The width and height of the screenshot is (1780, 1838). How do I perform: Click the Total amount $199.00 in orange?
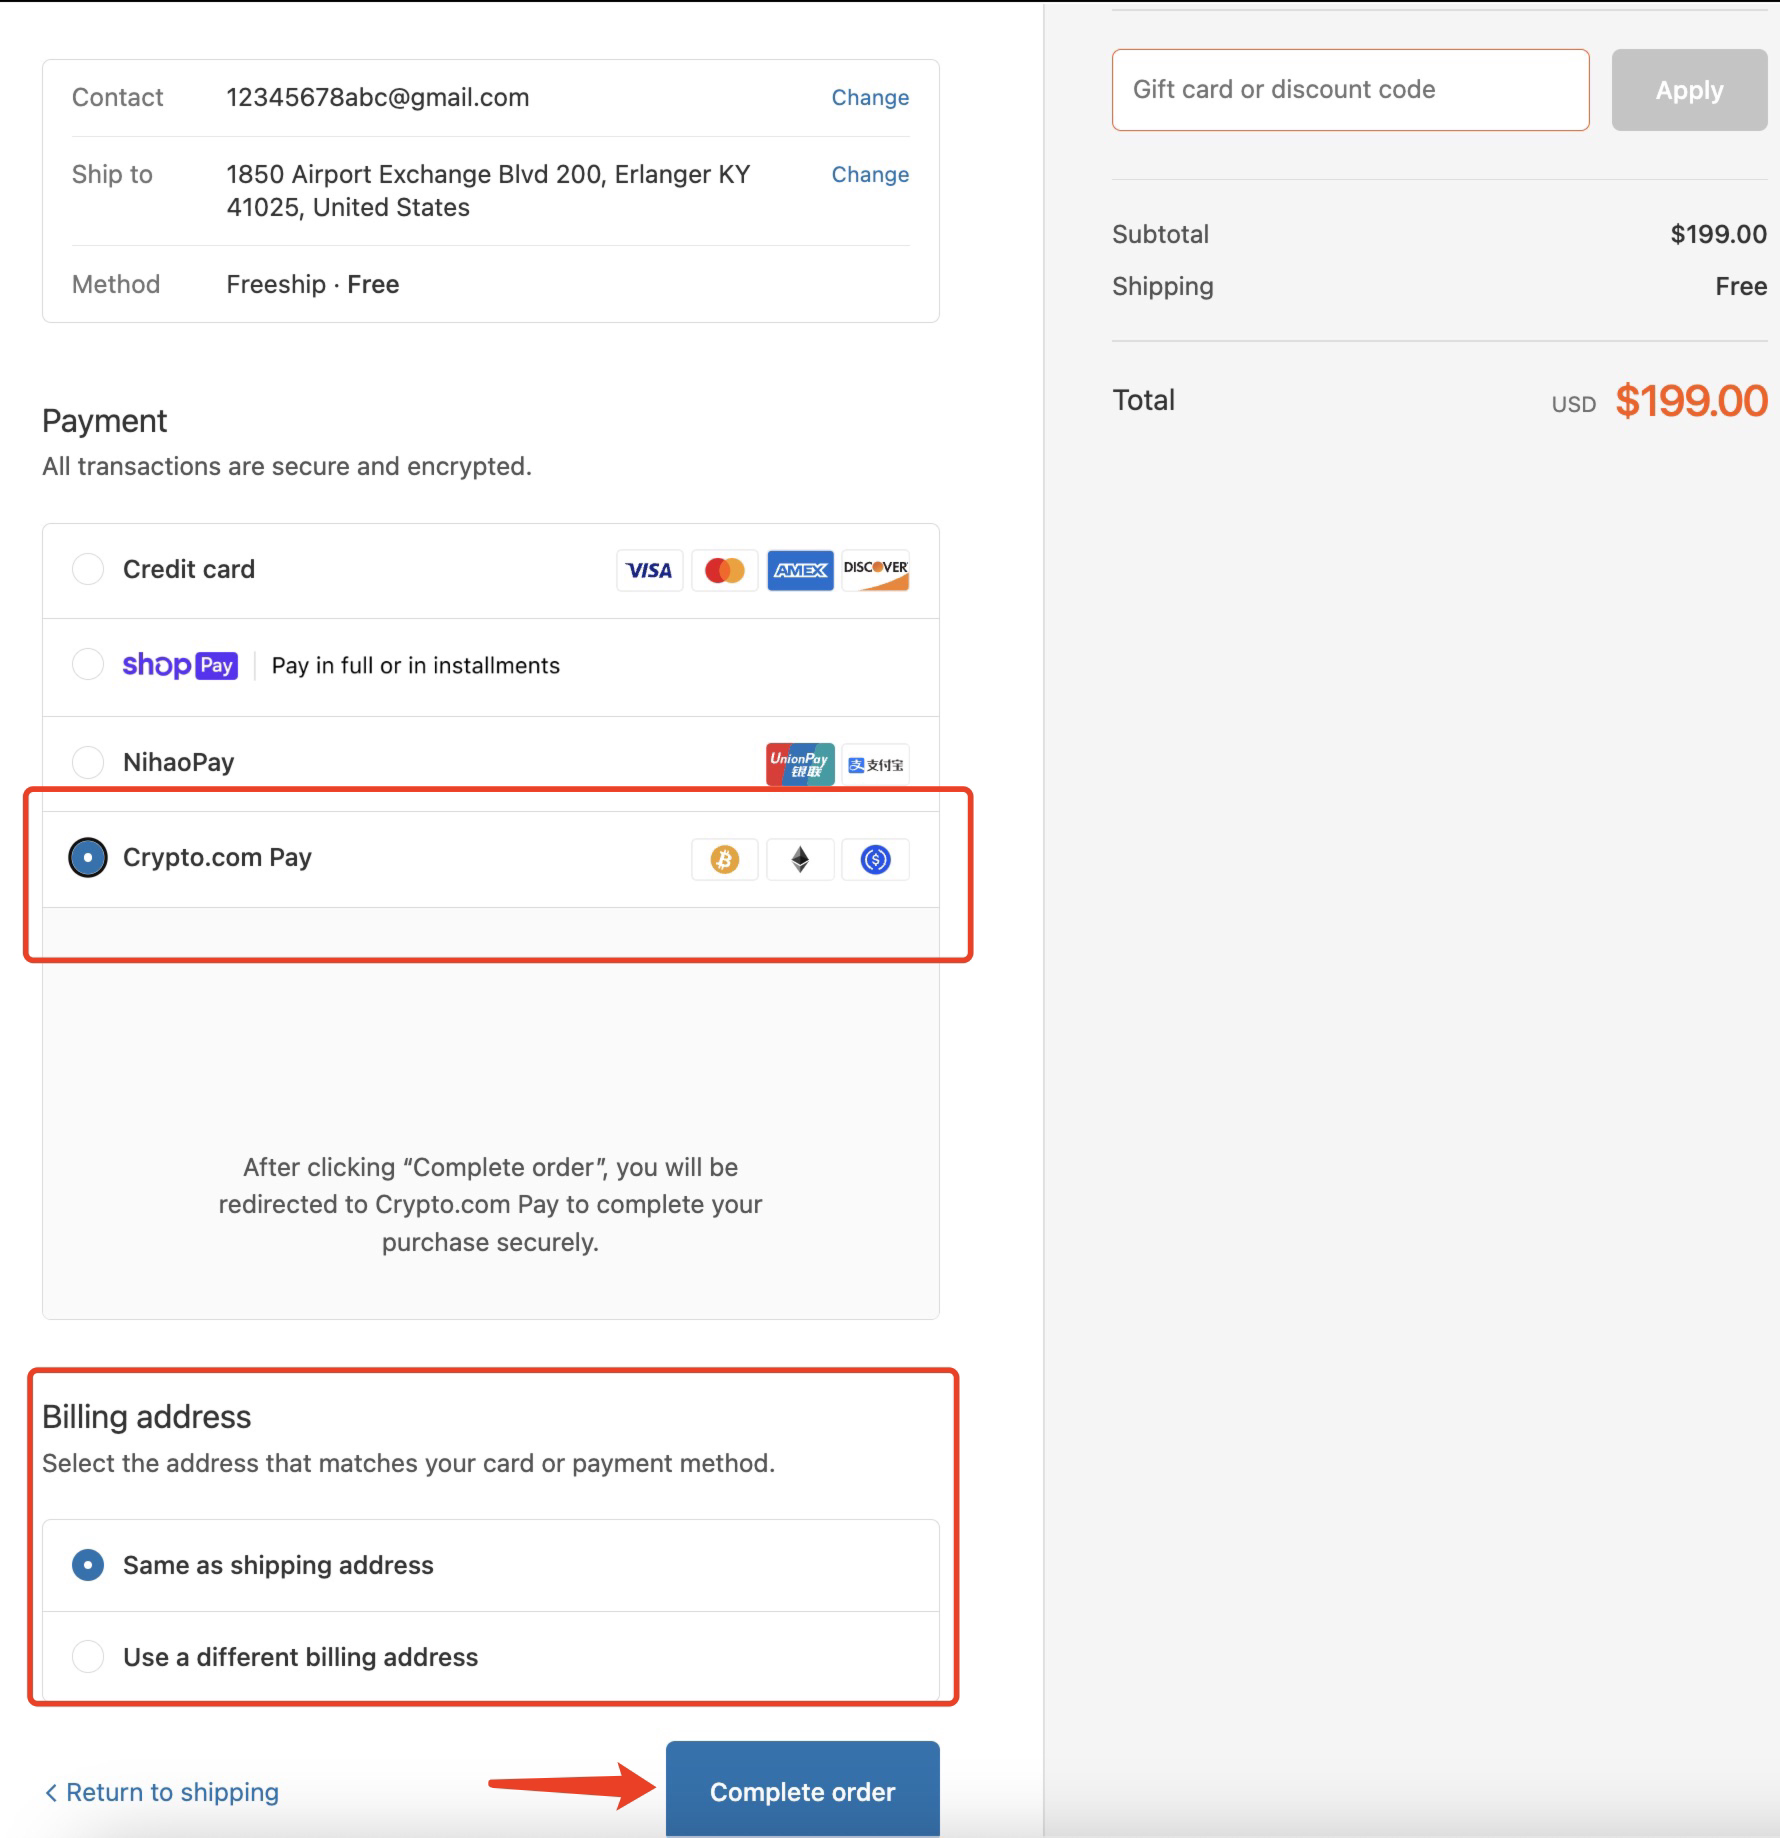pos(1691,401)
